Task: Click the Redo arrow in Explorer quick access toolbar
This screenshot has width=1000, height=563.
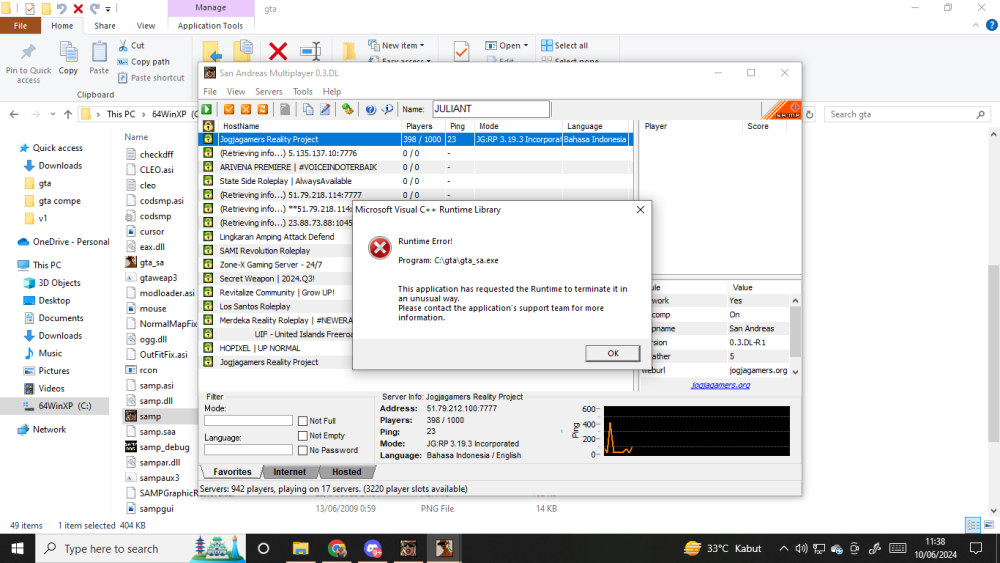Action: [94, 8]
